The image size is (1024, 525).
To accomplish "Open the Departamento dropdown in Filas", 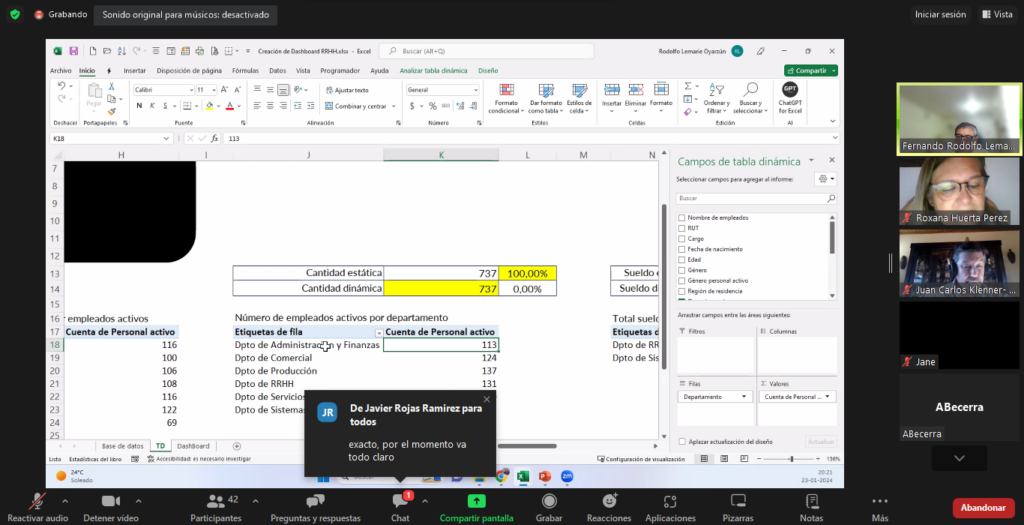I will pos(745,397).
